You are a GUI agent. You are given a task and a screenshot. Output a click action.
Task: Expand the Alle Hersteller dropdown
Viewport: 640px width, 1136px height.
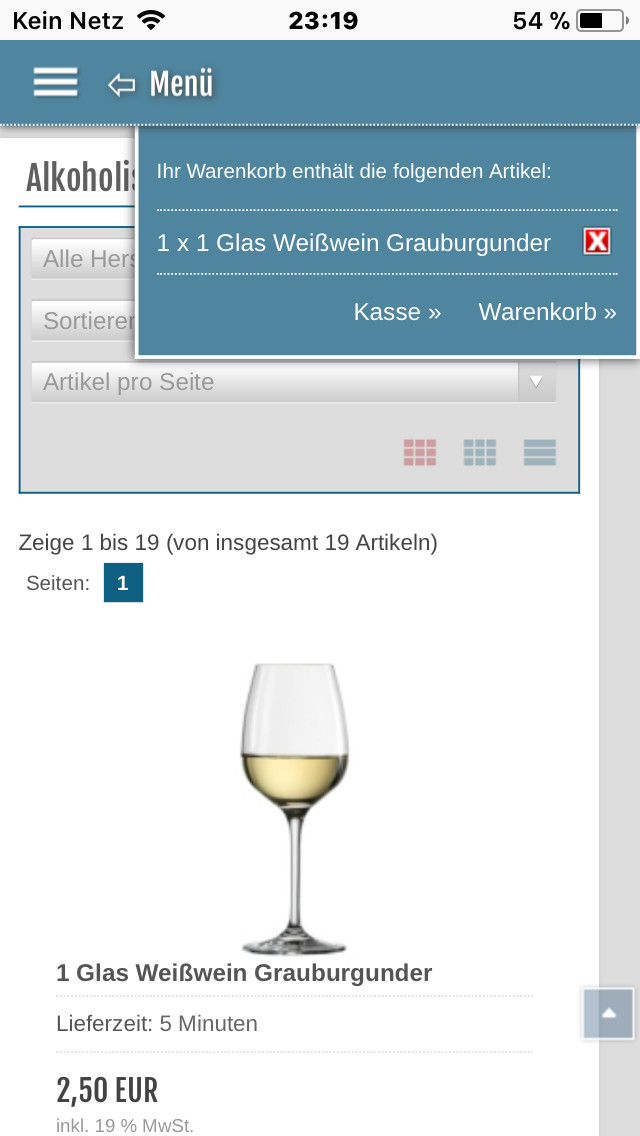click(x=83, y=259)
